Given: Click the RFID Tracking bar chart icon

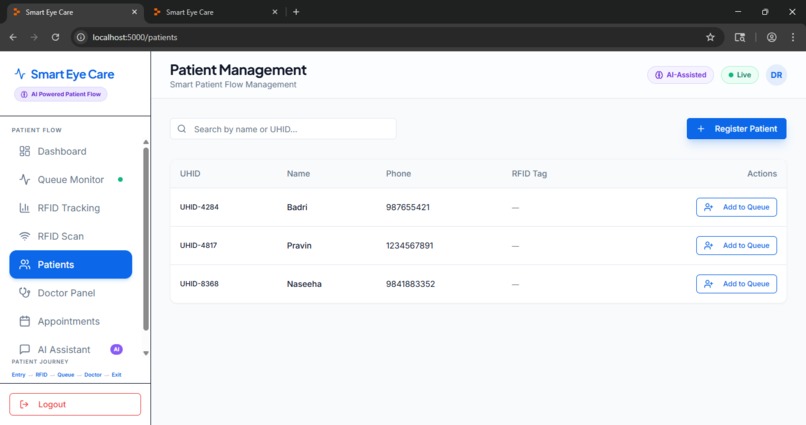Looking at the screenshot, I should click(25, 208).
